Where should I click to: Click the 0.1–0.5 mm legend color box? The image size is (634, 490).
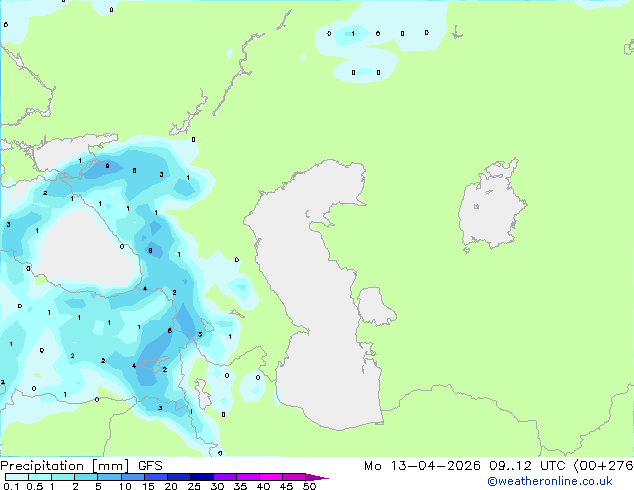click(x=17, y=477)
